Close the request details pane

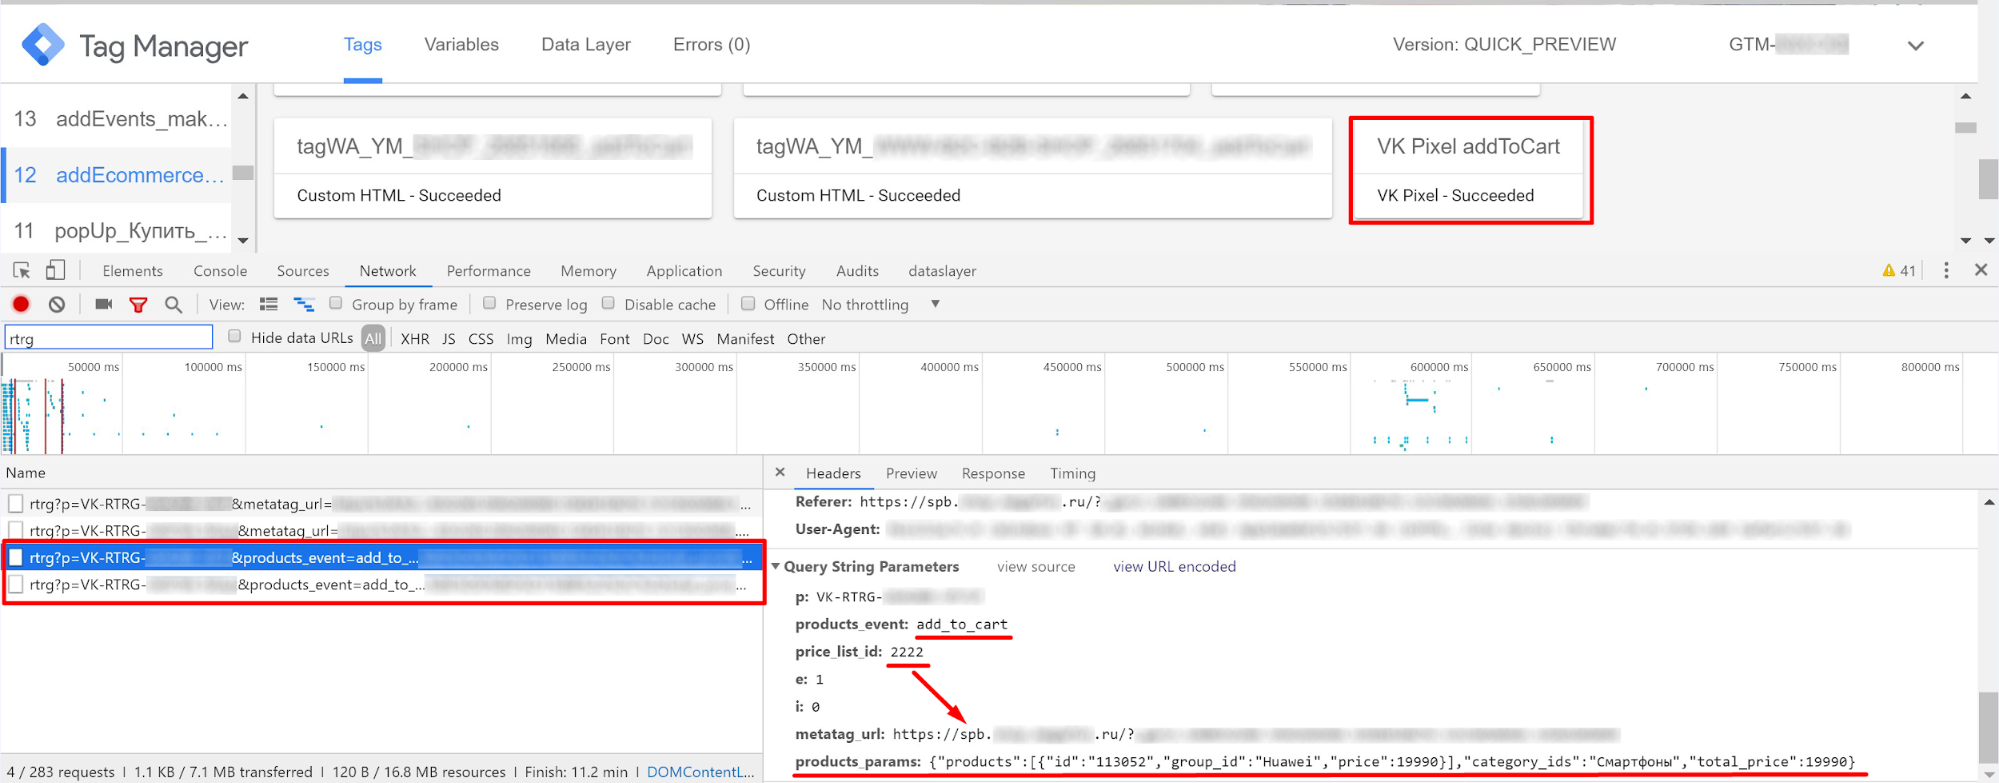[780, 473]
